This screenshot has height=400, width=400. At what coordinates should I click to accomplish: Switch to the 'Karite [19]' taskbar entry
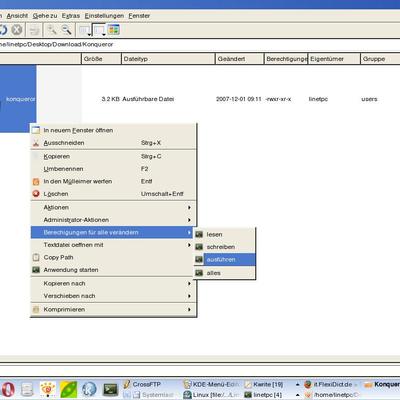(x=264, y=384)
